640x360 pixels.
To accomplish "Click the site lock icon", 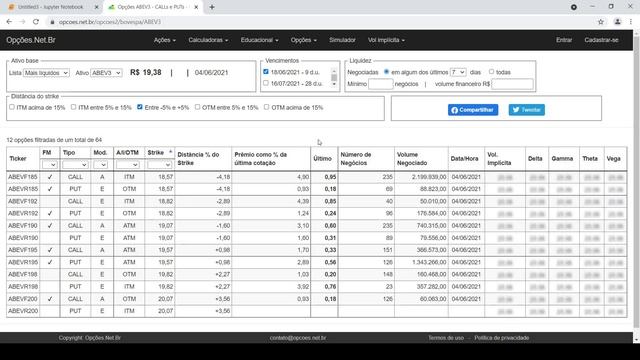I will coord(52,22).
